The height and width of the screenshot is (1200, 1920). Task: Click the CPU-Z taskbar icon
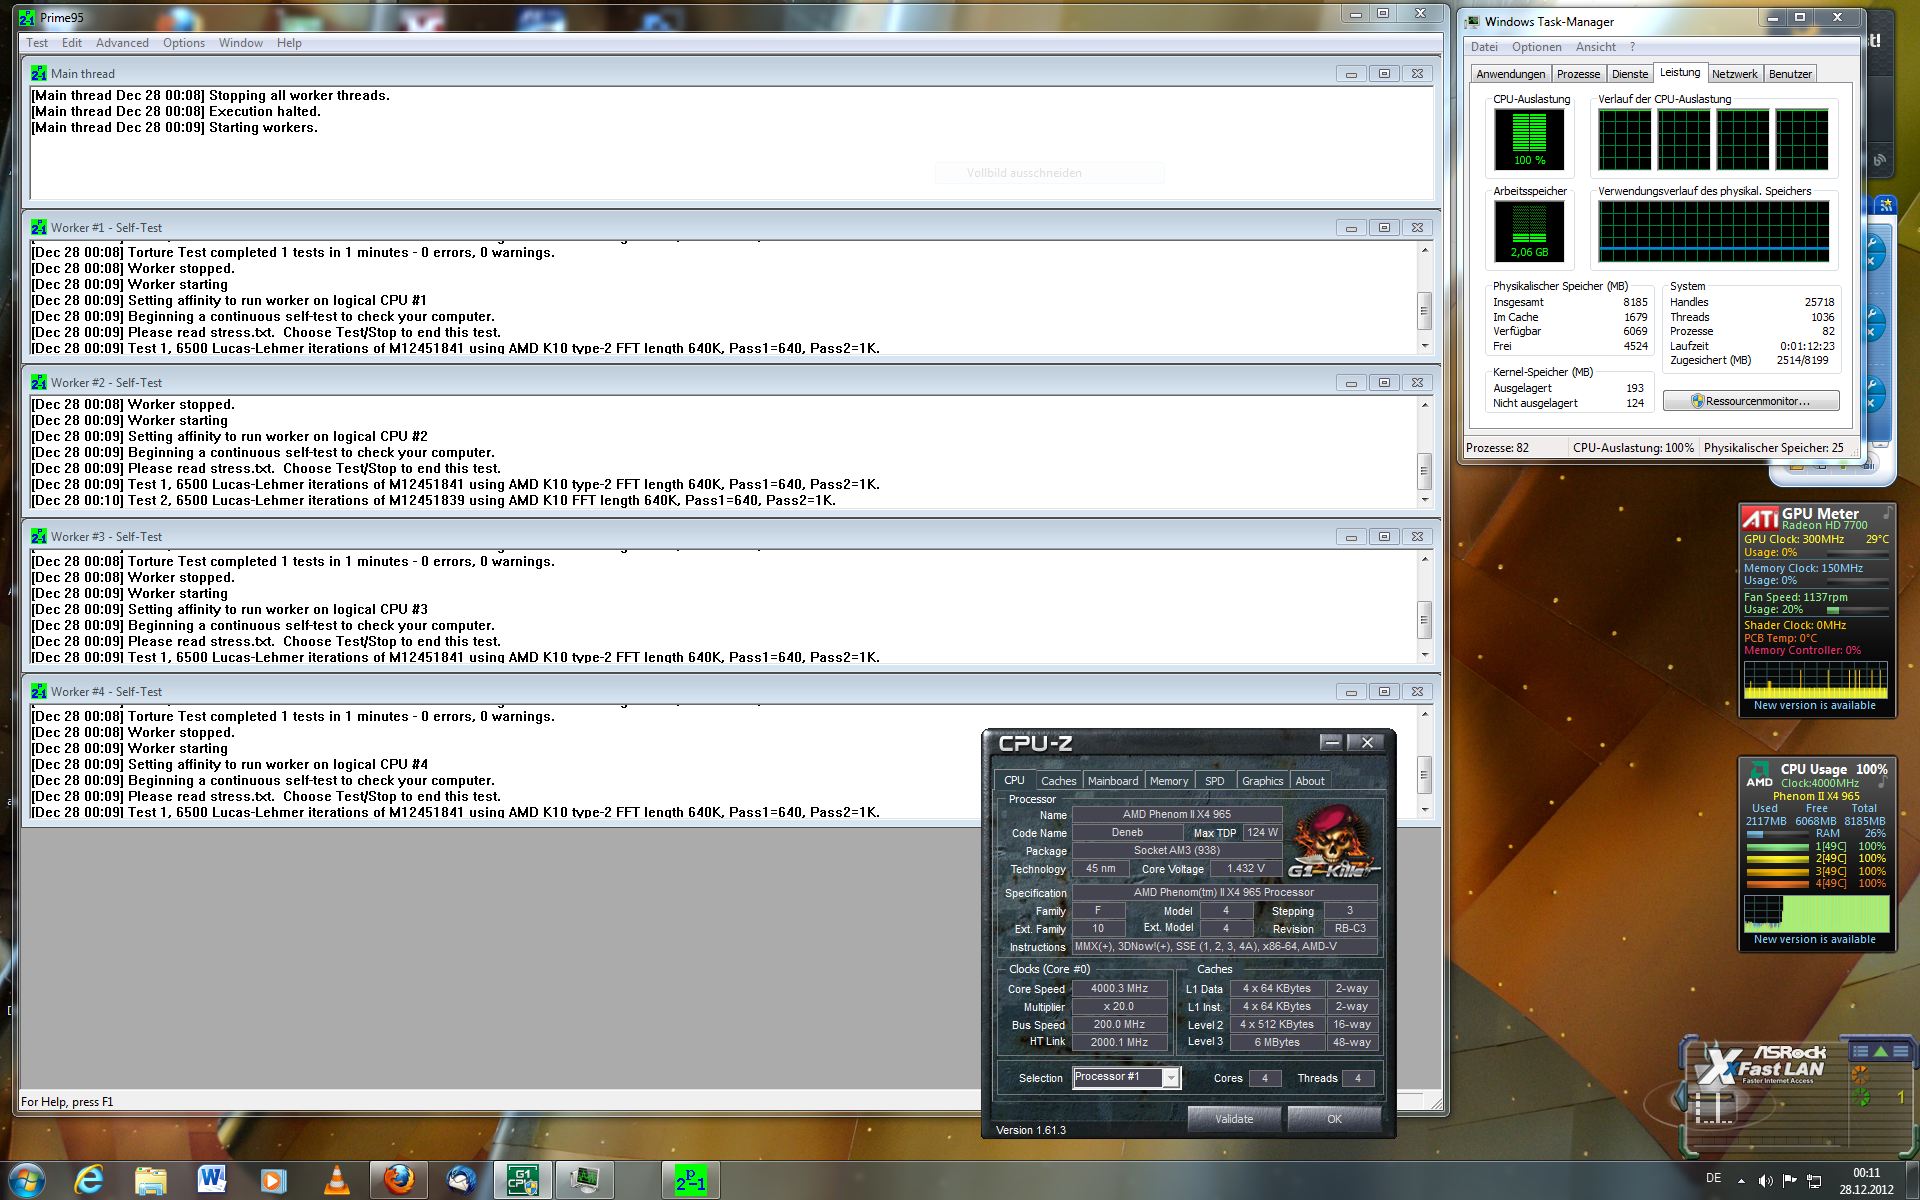(522, 1180)
